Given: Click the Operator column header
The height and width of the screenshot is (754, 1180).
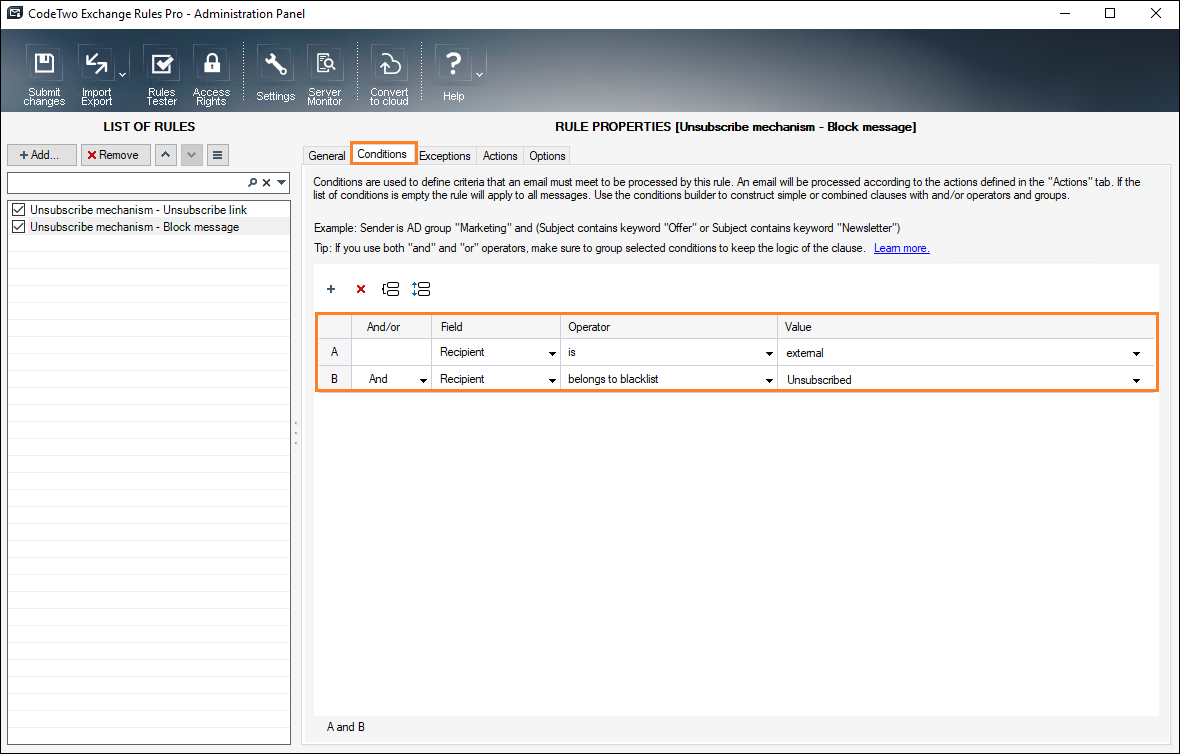Looking at the screenshot, I should pos(669,327).
